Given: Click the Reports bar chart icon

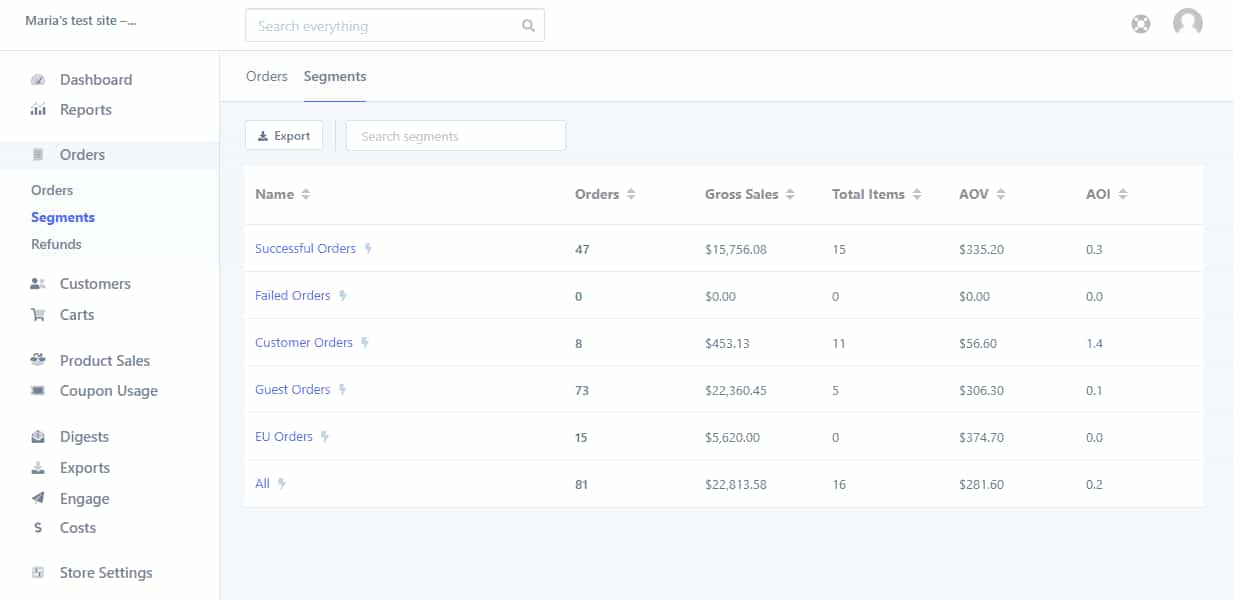Looking at the screenshot, I should [38, 110].
